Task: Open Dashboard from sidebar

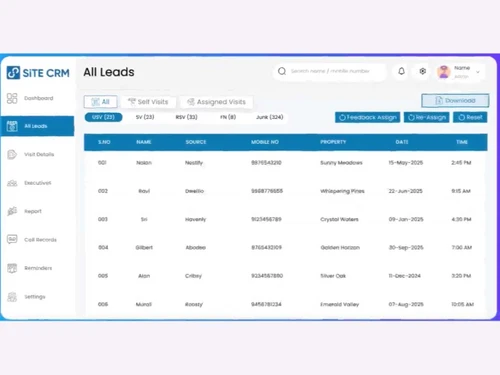Action: (x=39, y=98)
